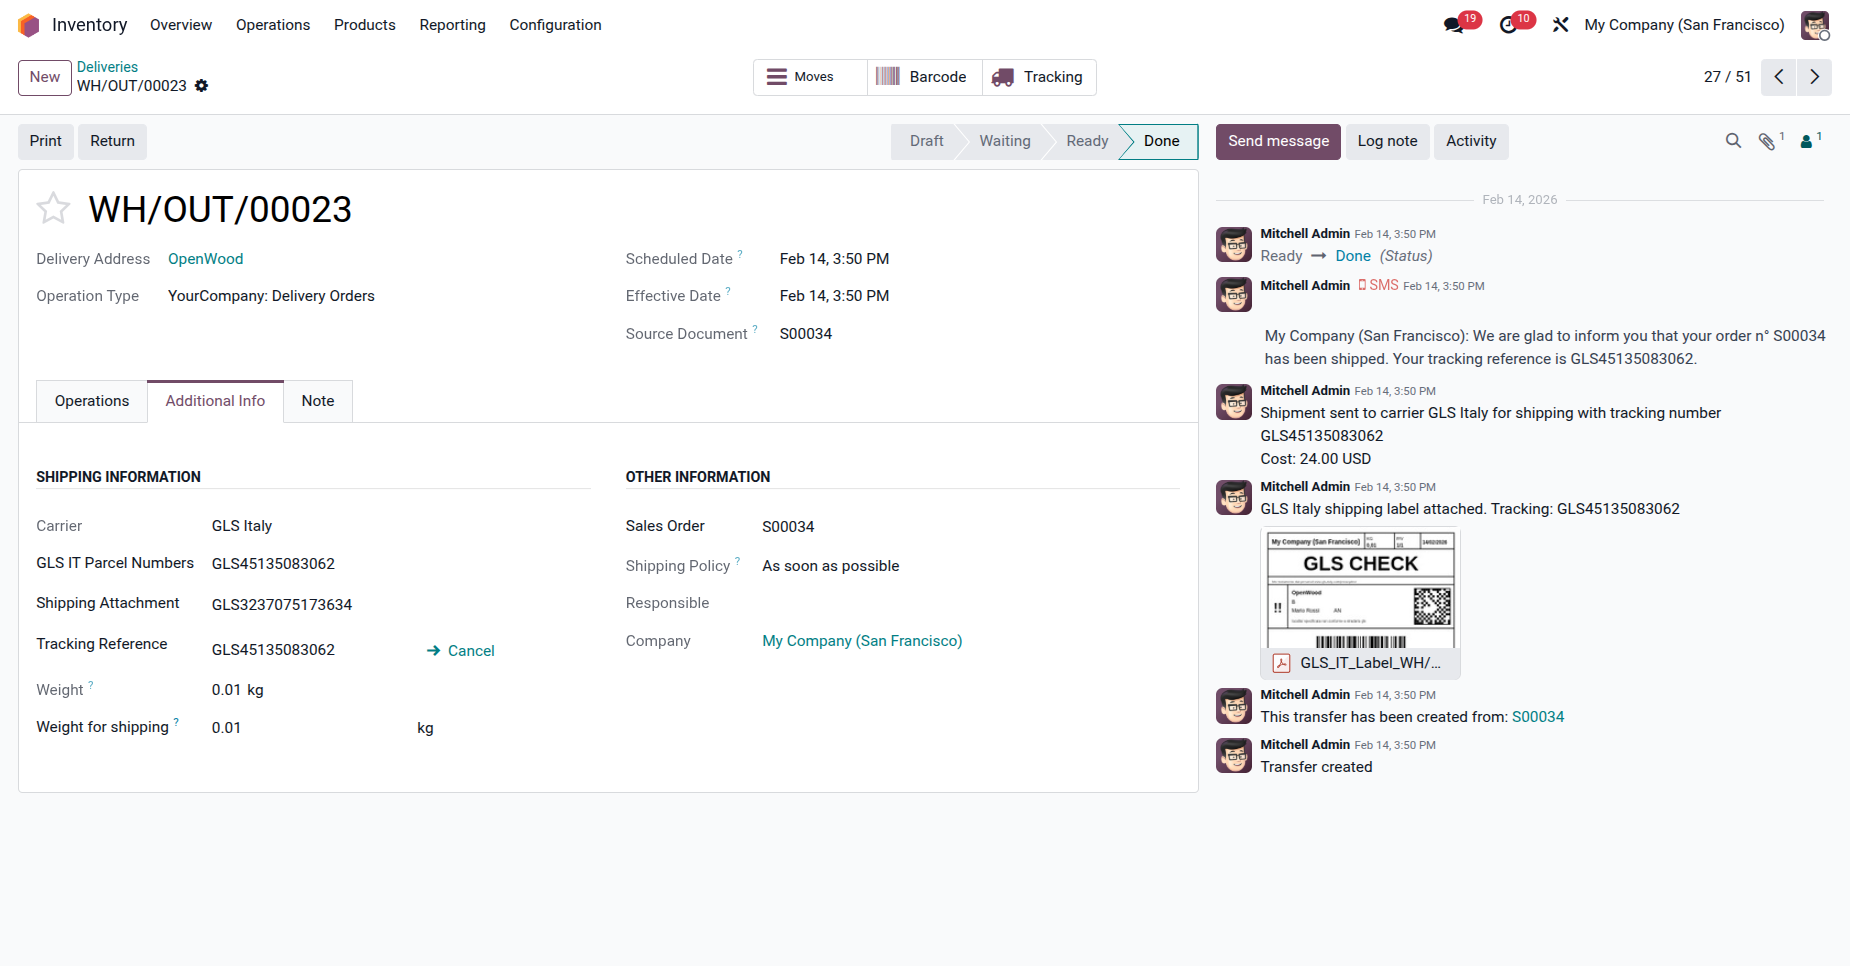This screenshot has height=966, width=1850.
Task: Go to the next record arrow
Action: pos(1815,77)
